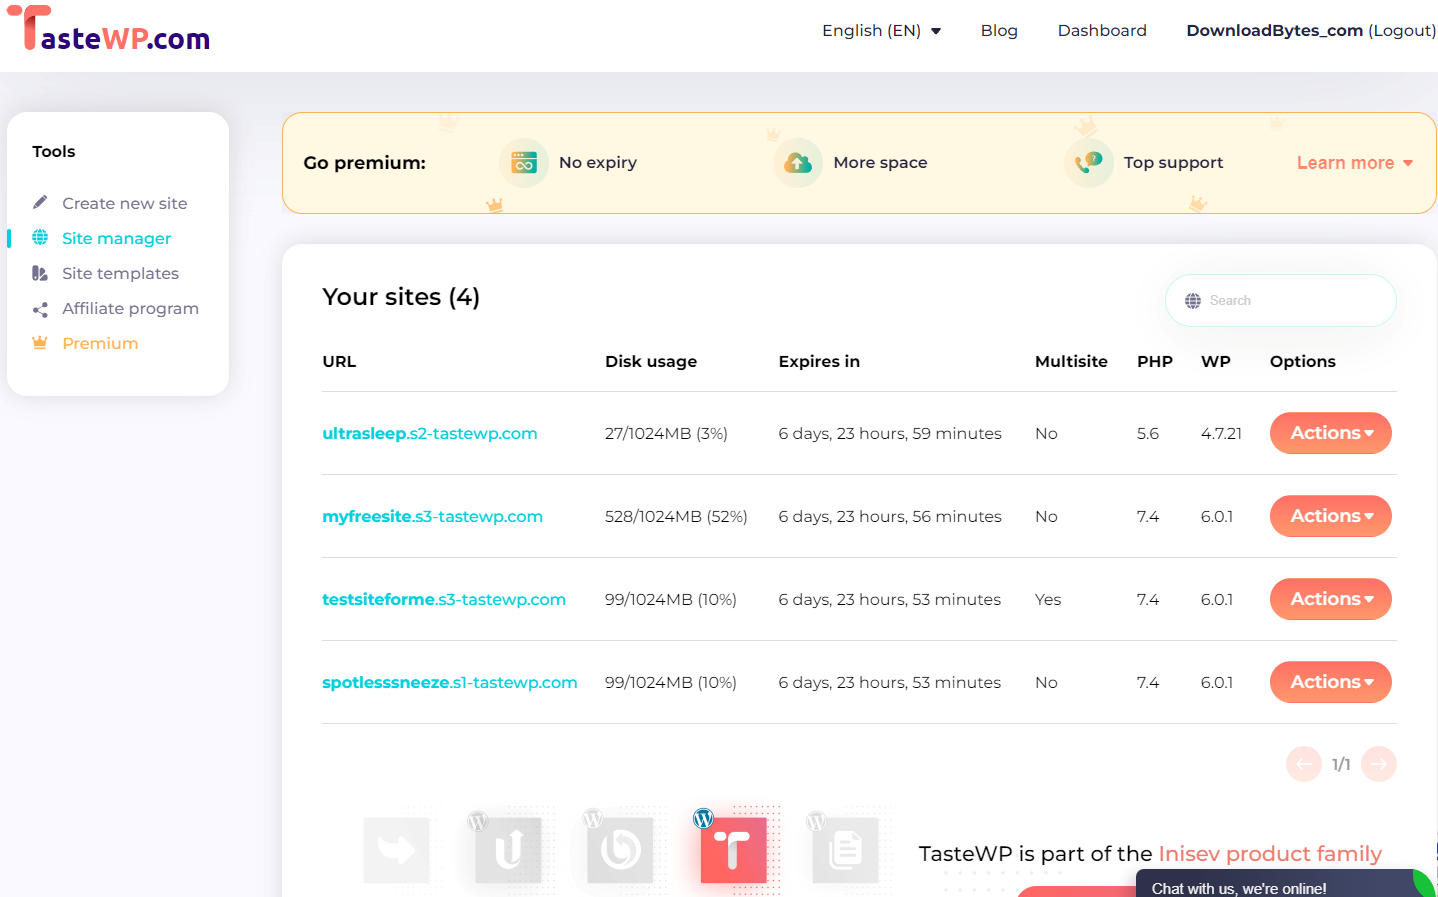The image size is (1438, 897).
Task: Click the Multisite column header
Action: [1071, 362]
